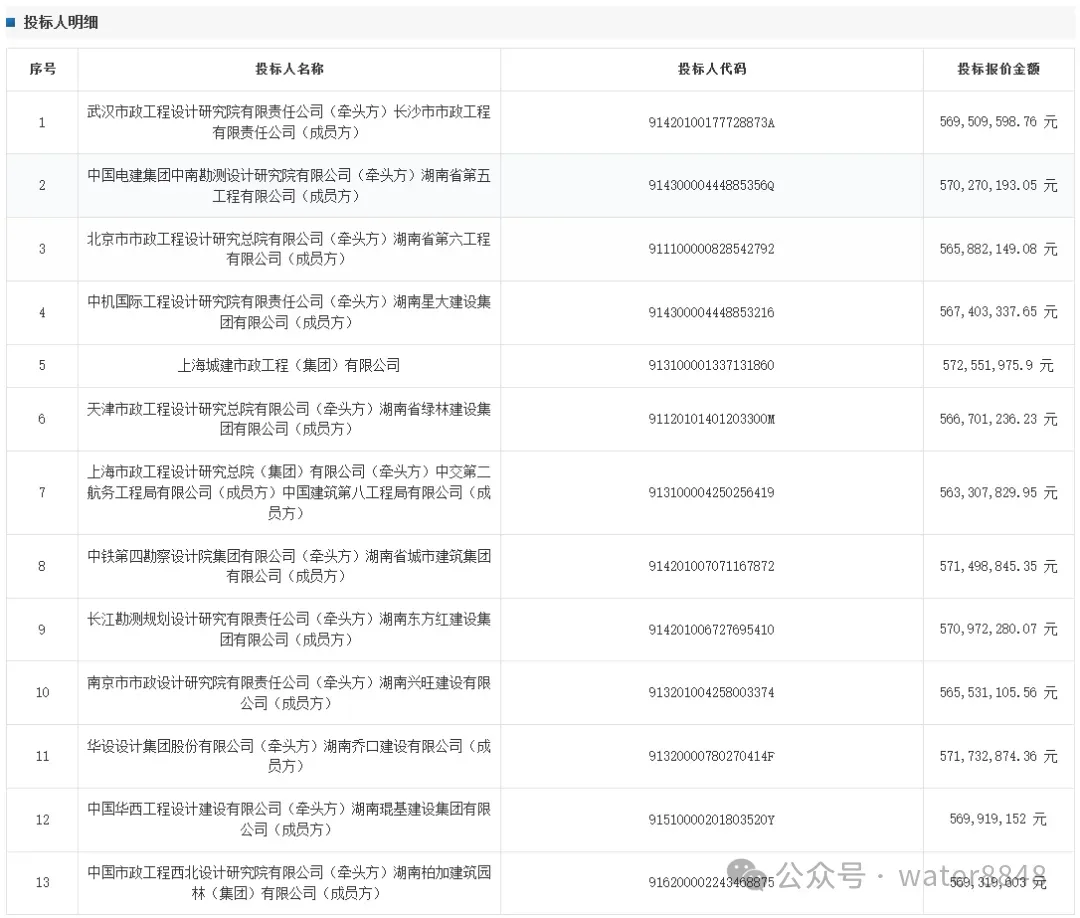This screenshot has height=918, width=1080.
Task: Click the 投标报价金额 column header
Action: [x=998, y=69]
